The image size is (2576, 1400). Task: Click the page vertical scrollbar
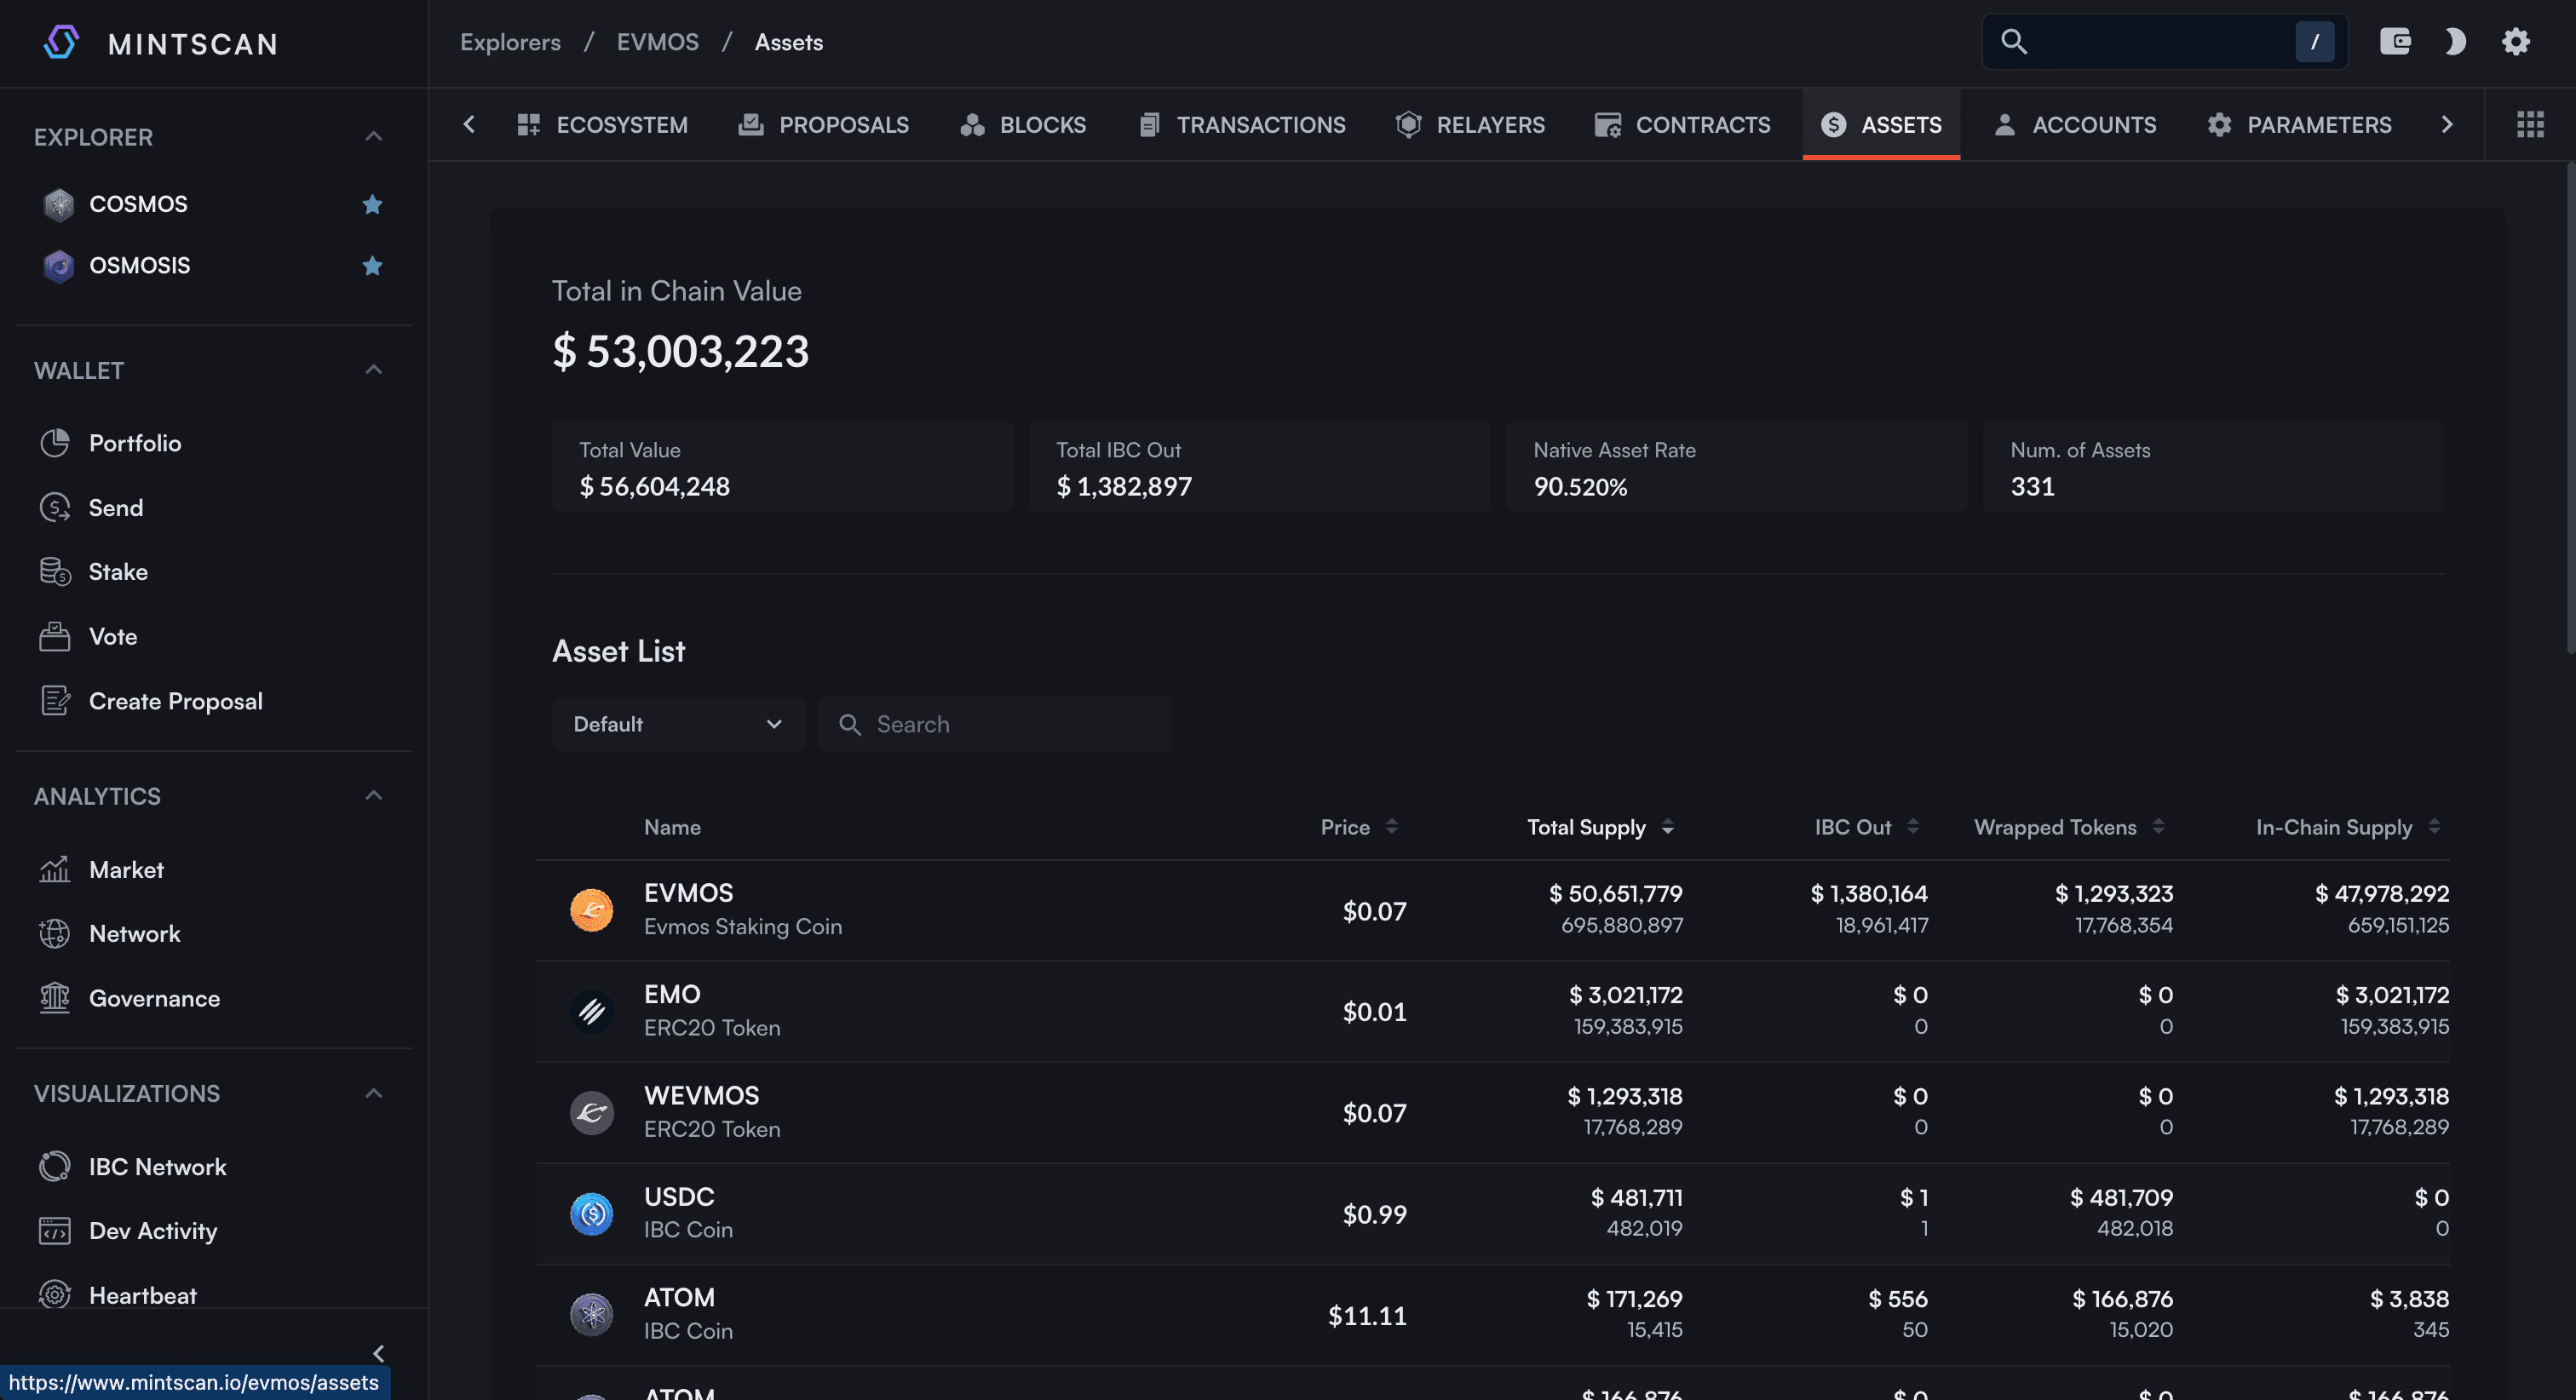(x=2569, y=410)
